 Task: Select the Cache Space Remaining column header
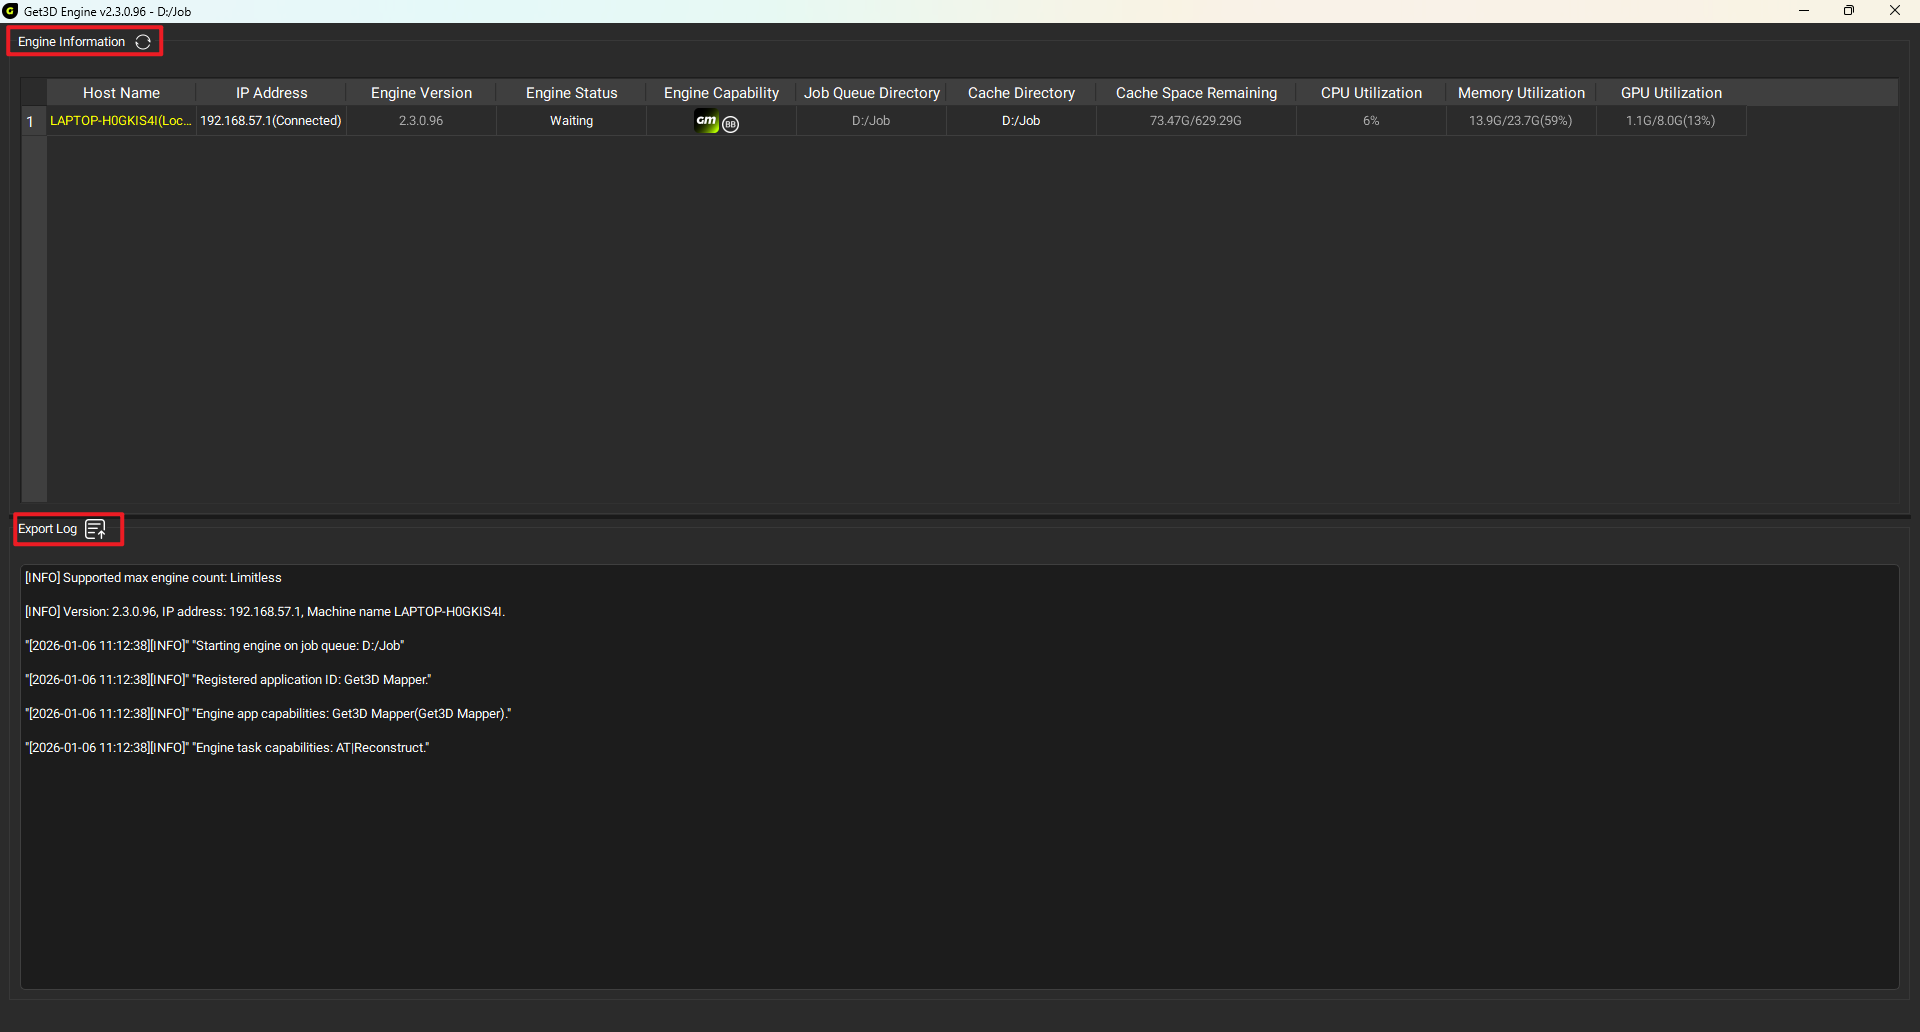click(1196, 93)
